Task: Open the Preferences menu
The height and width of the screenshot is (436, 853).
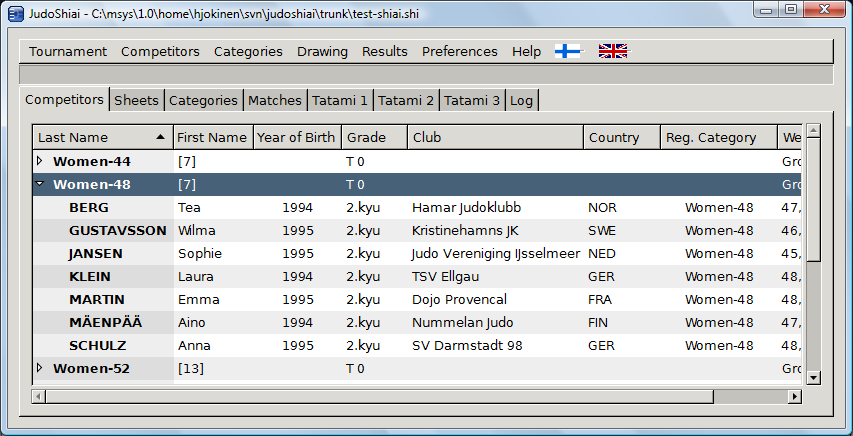Action: point(459,51)
